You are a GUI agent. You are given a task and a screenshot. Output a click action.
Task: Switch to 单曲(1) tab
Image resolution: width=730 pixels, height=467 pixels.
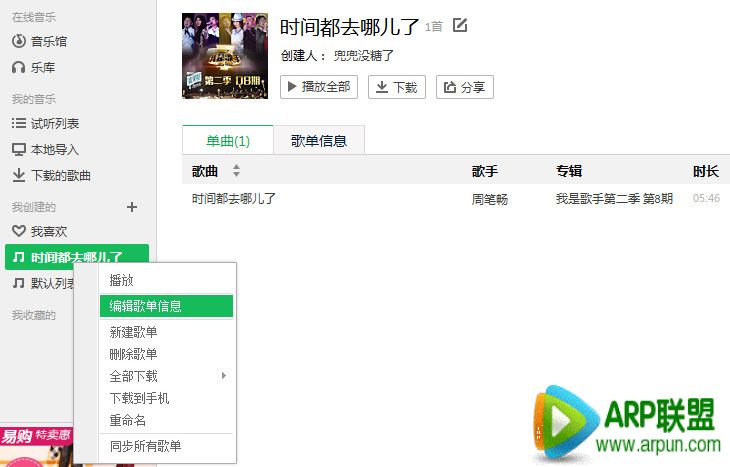tap(228, 140)
